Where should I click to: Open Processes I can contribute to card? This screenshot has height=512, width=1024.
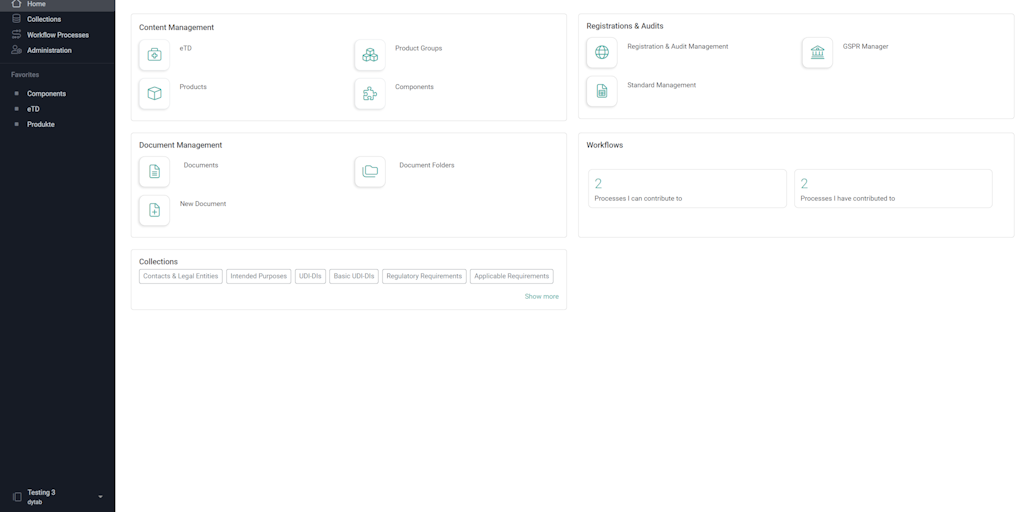tap(687, 189)
